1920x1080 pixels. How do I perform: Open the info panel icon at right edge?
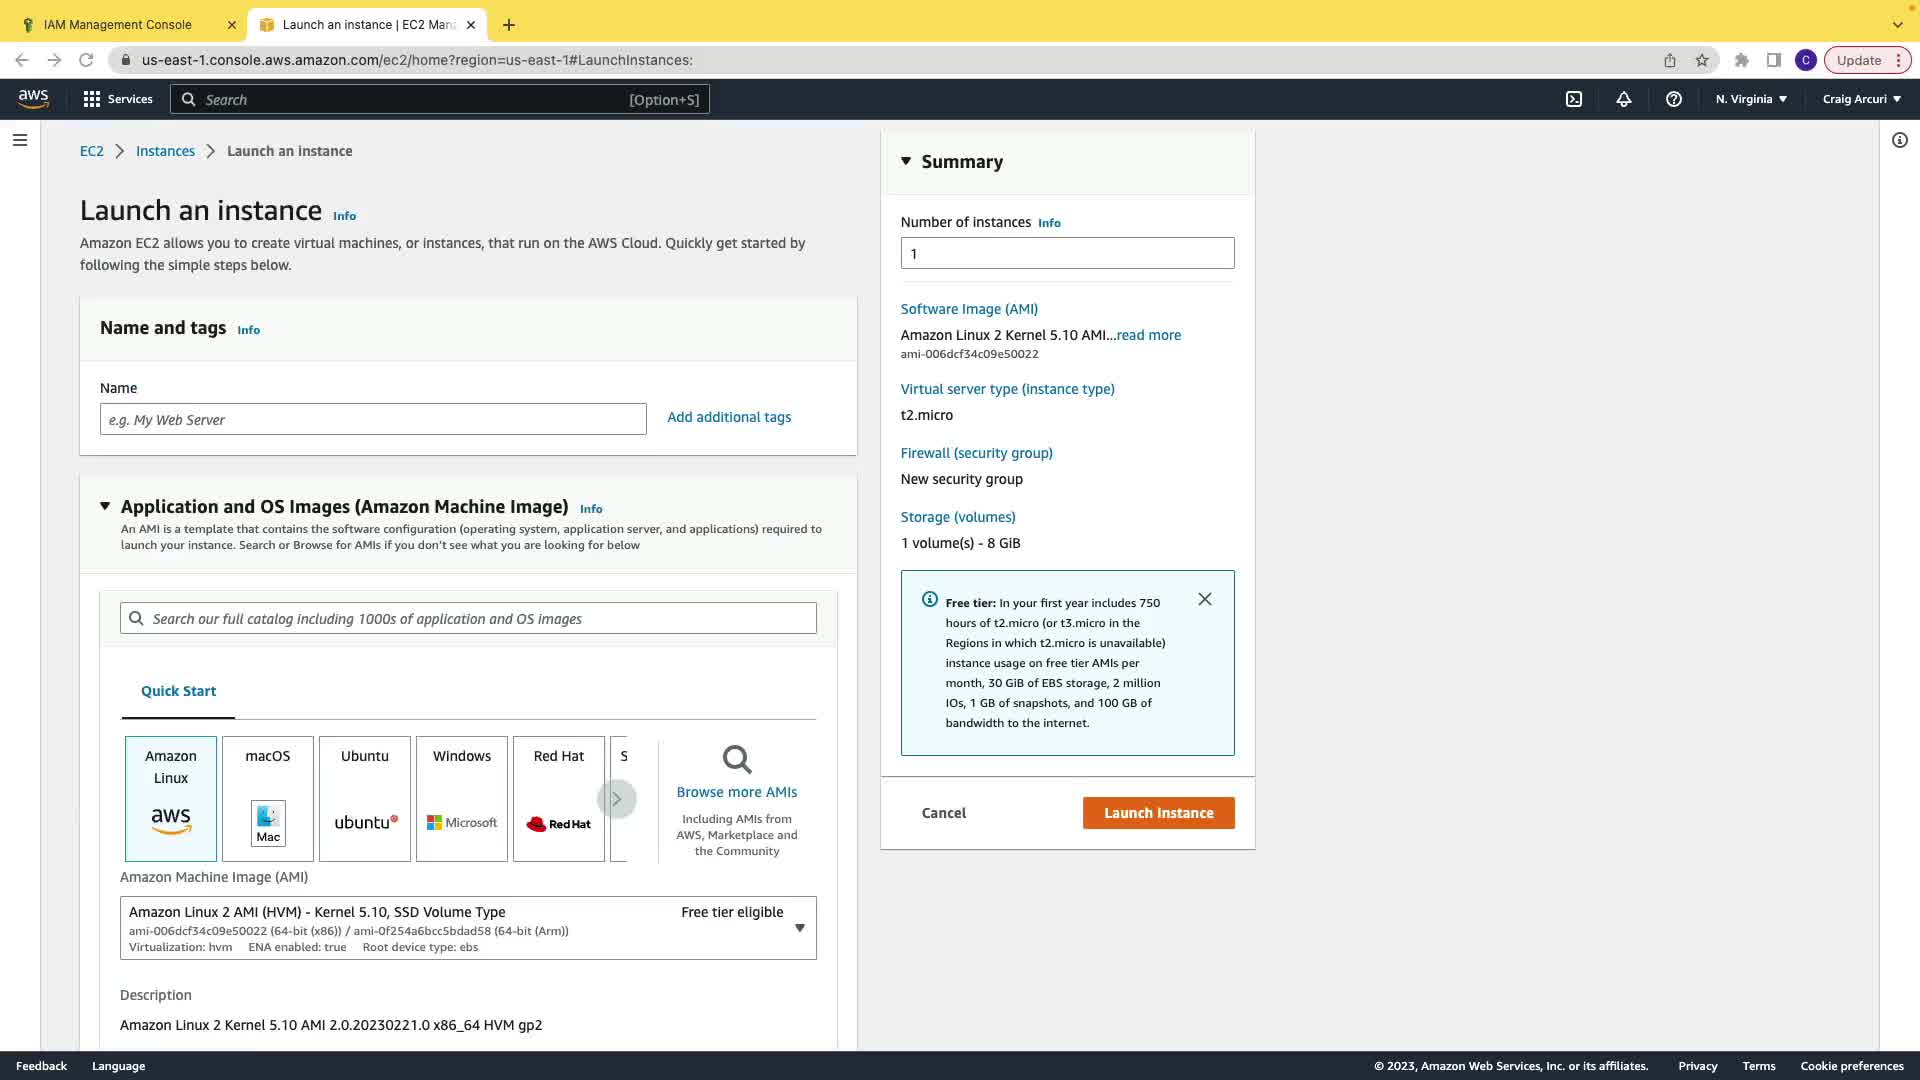point(1900,140)
